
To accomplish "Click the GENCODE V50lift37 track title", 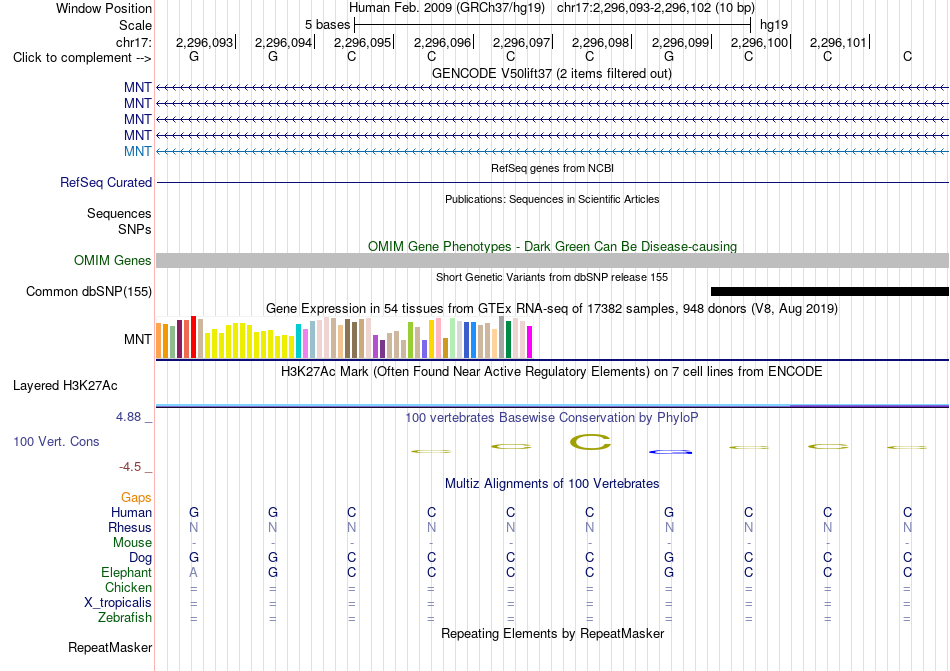I will tap(552, 73).
